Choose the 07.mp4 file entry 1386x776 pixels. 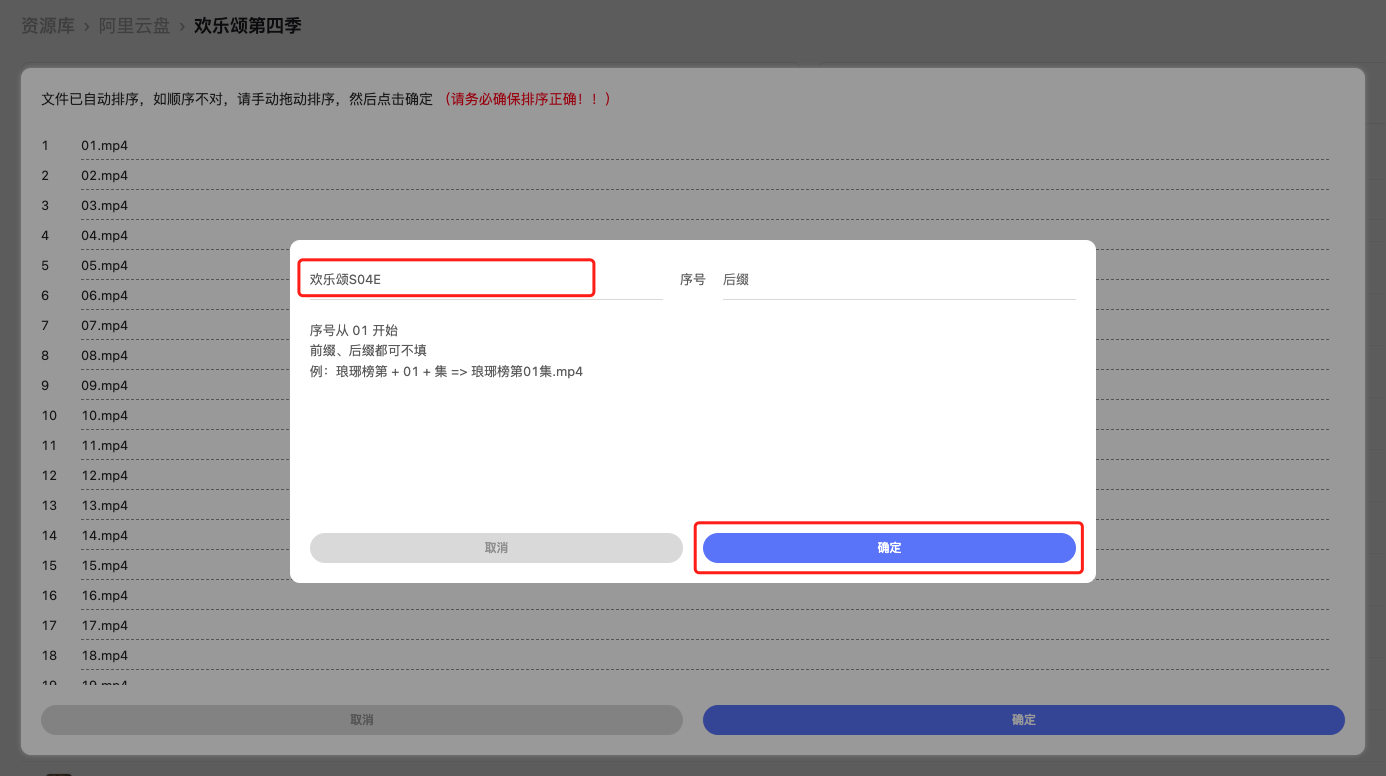(x=105, y=326)
